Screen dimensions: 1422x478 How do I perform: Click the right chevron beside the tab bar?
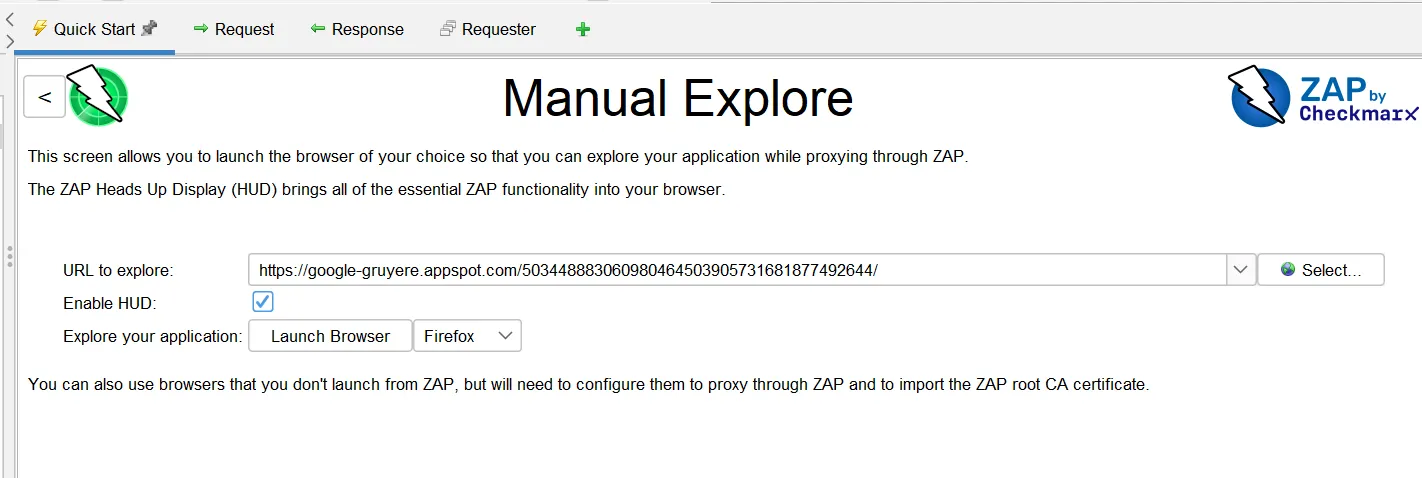point(9,41)
